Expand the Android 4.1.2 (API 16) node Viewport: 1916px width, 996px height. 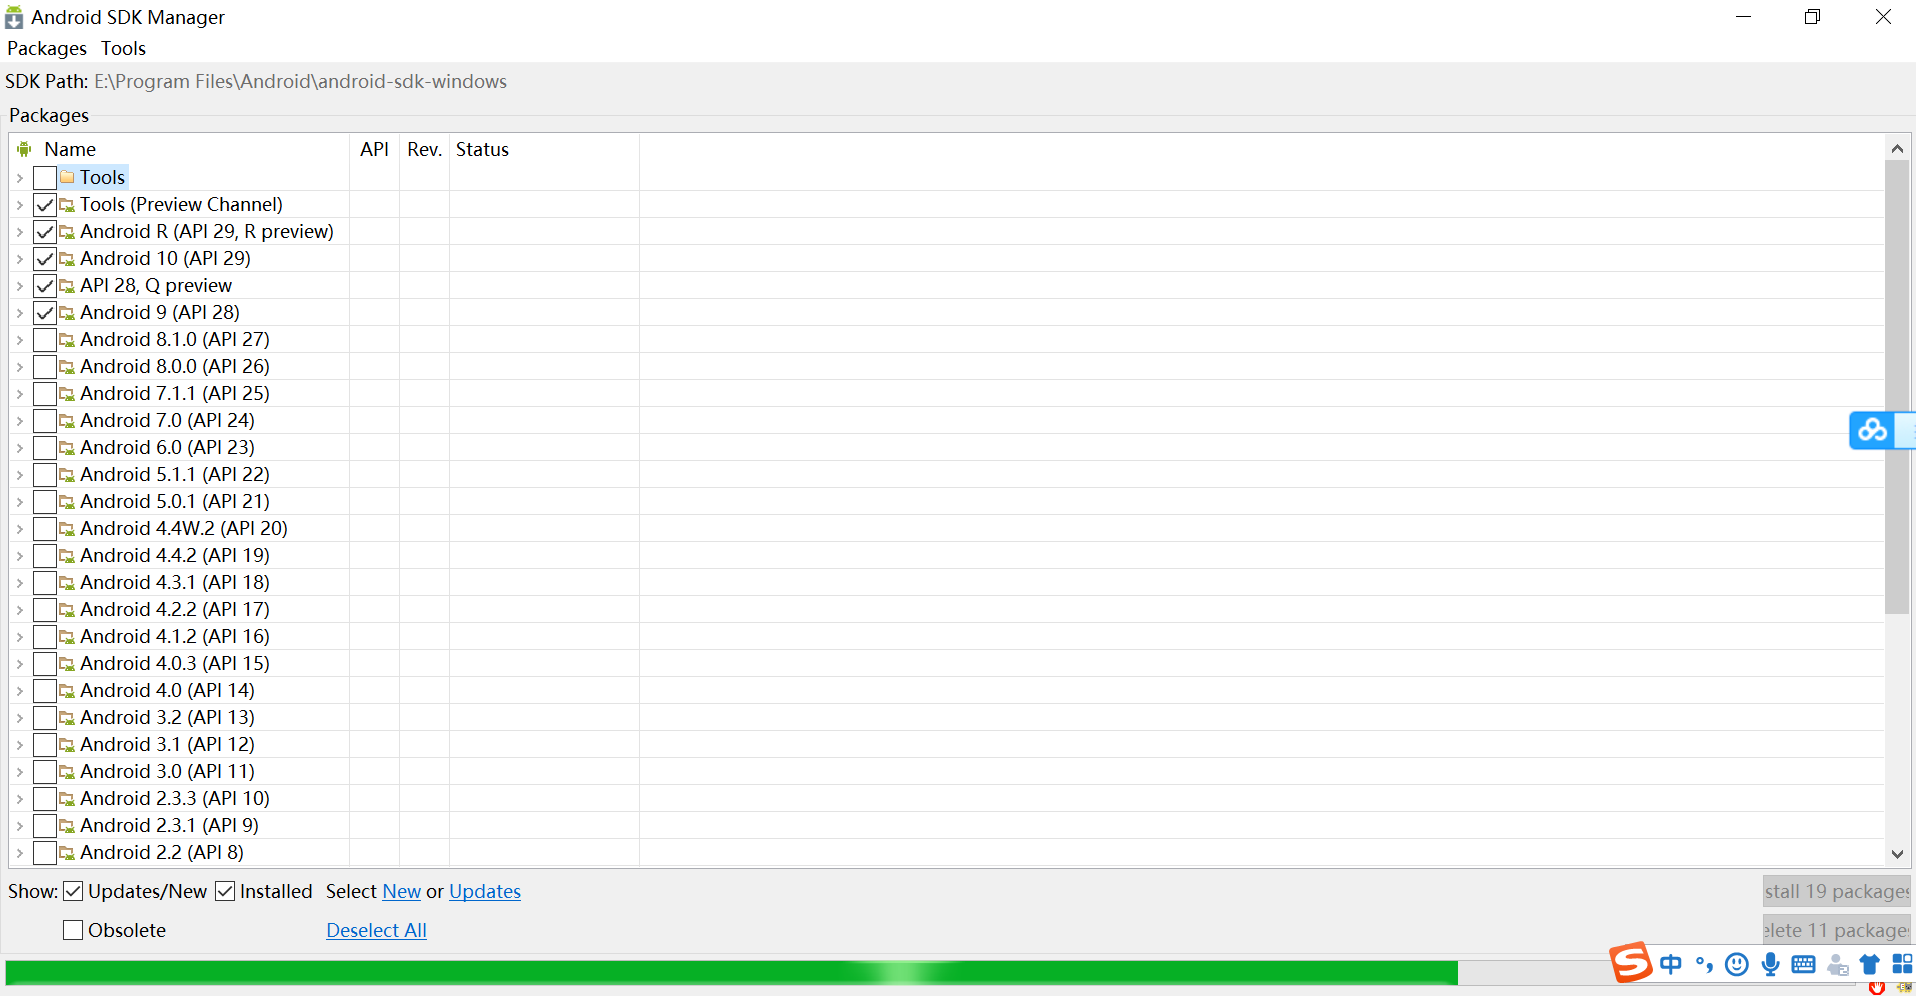[x=19, y=637]
